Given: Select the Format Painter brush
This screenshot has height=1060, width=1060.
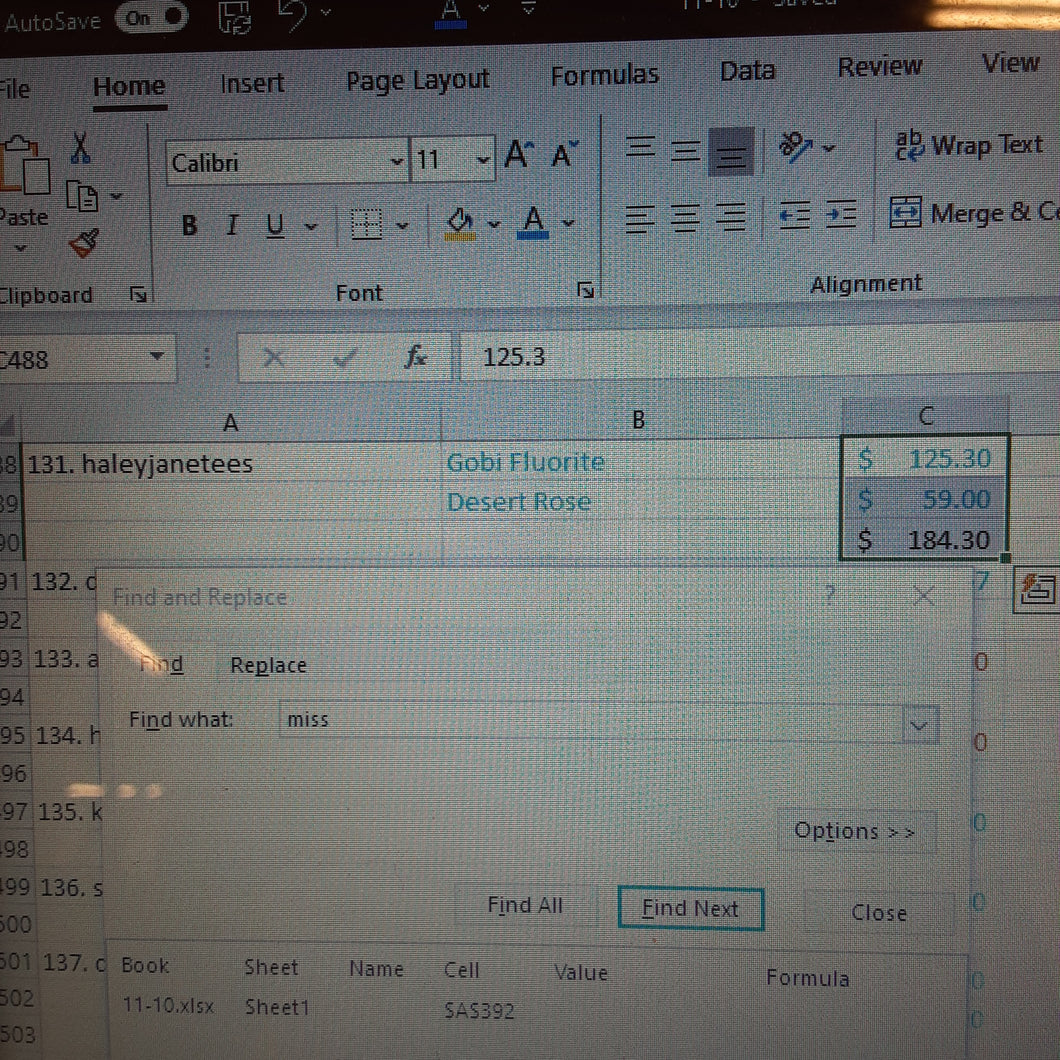Looking at the screenshot, I should click(x=84, y=243).
